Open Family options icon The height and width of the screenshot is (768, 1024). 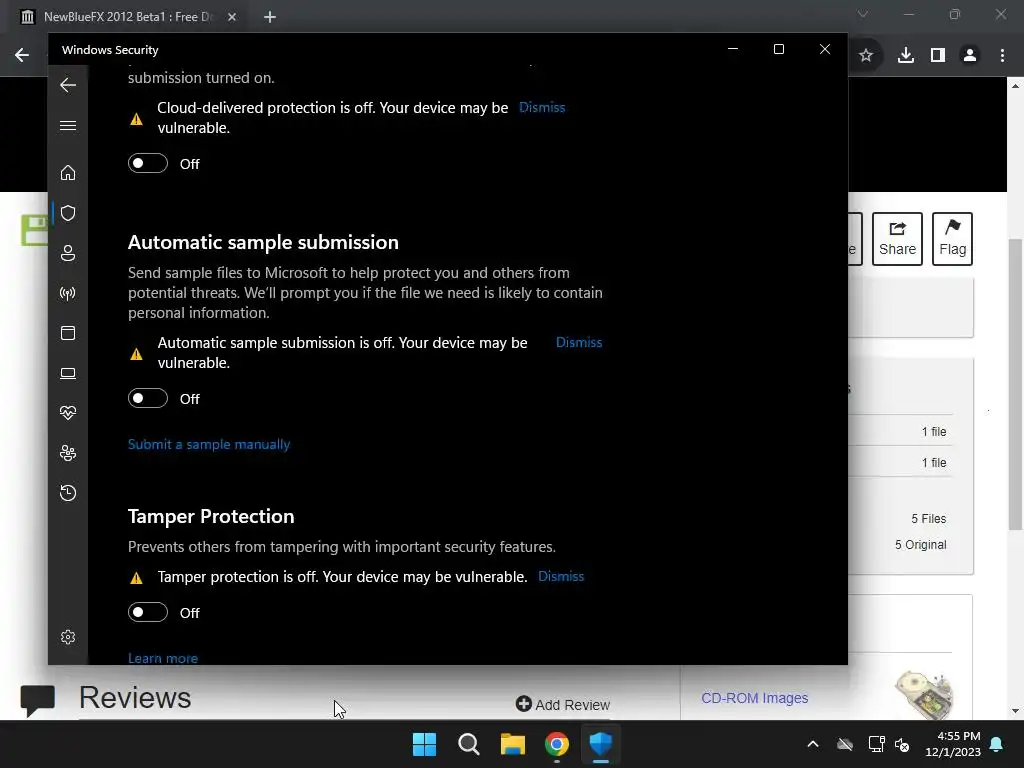(x=68, y=453)
